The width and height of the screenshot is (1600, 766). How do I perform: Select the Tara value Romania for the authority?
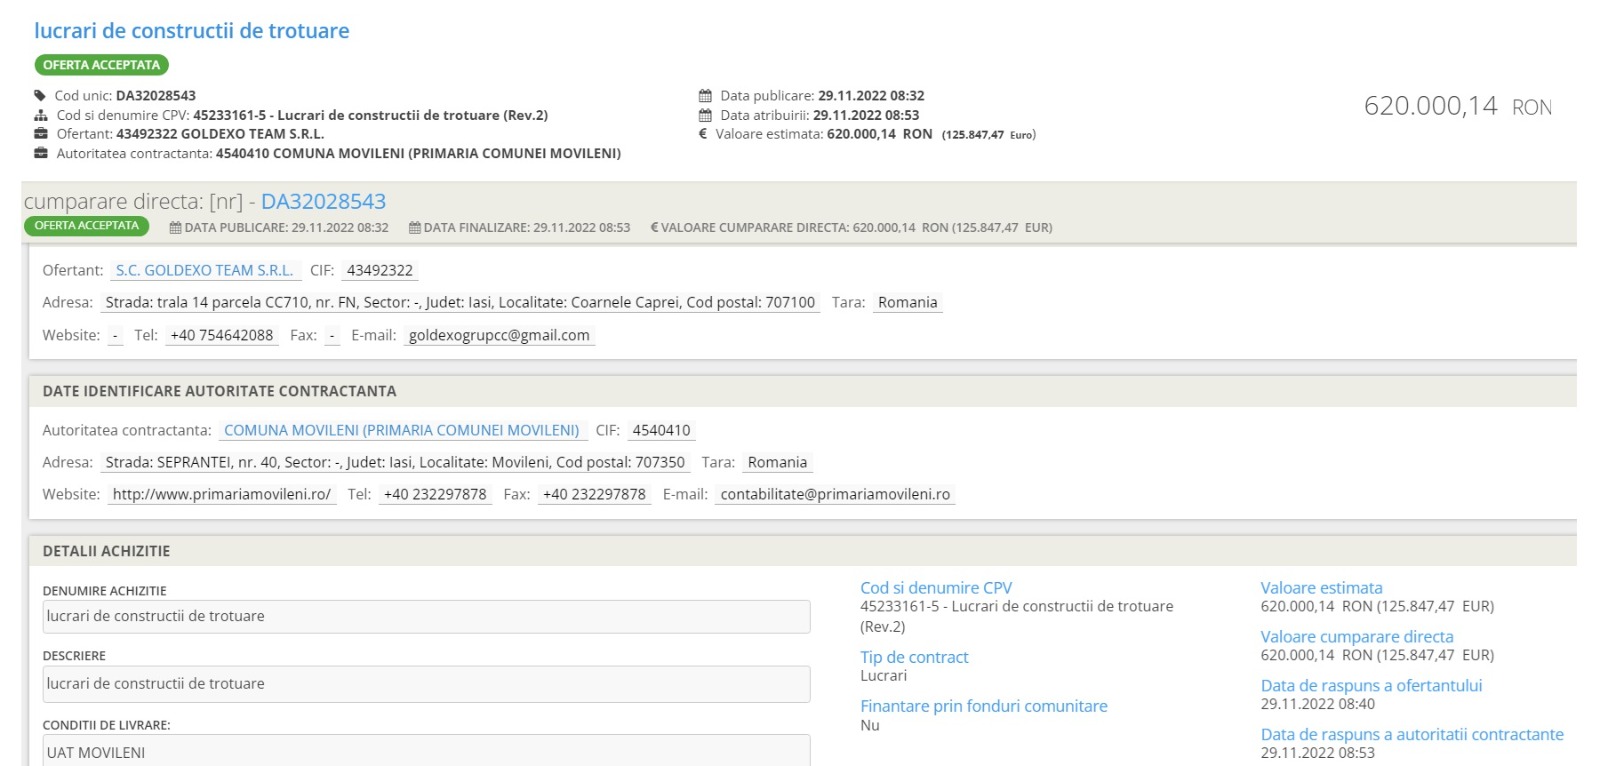tap(777, 462)
